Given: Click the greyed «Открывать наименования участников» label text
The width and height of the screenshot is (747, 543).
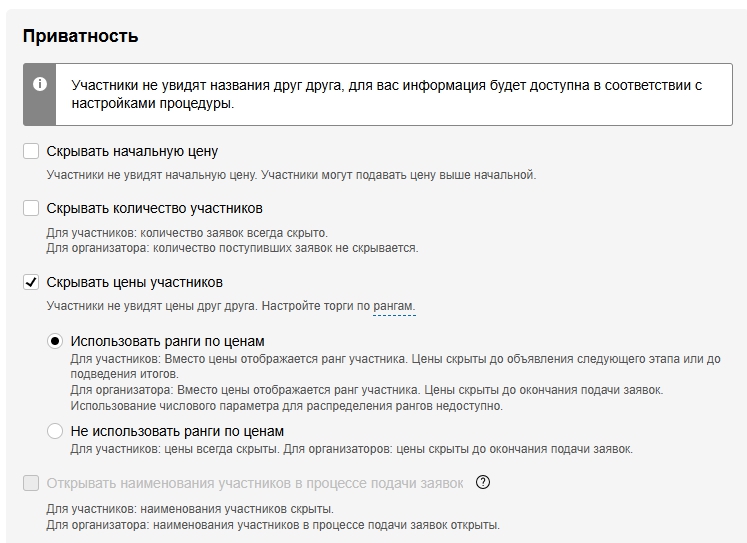Looking at the screenshot, I should tap(255, 484).
